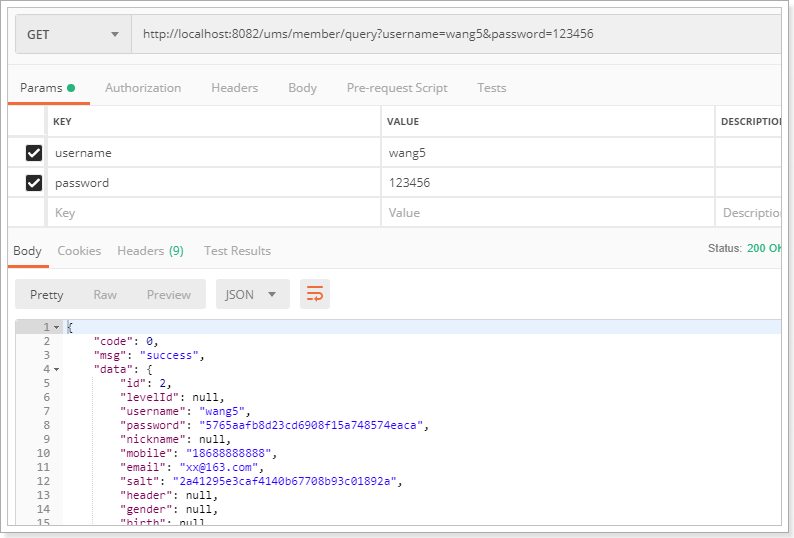Switch to the Tests tab
The image size is (794, 538).
pos(491,88)
